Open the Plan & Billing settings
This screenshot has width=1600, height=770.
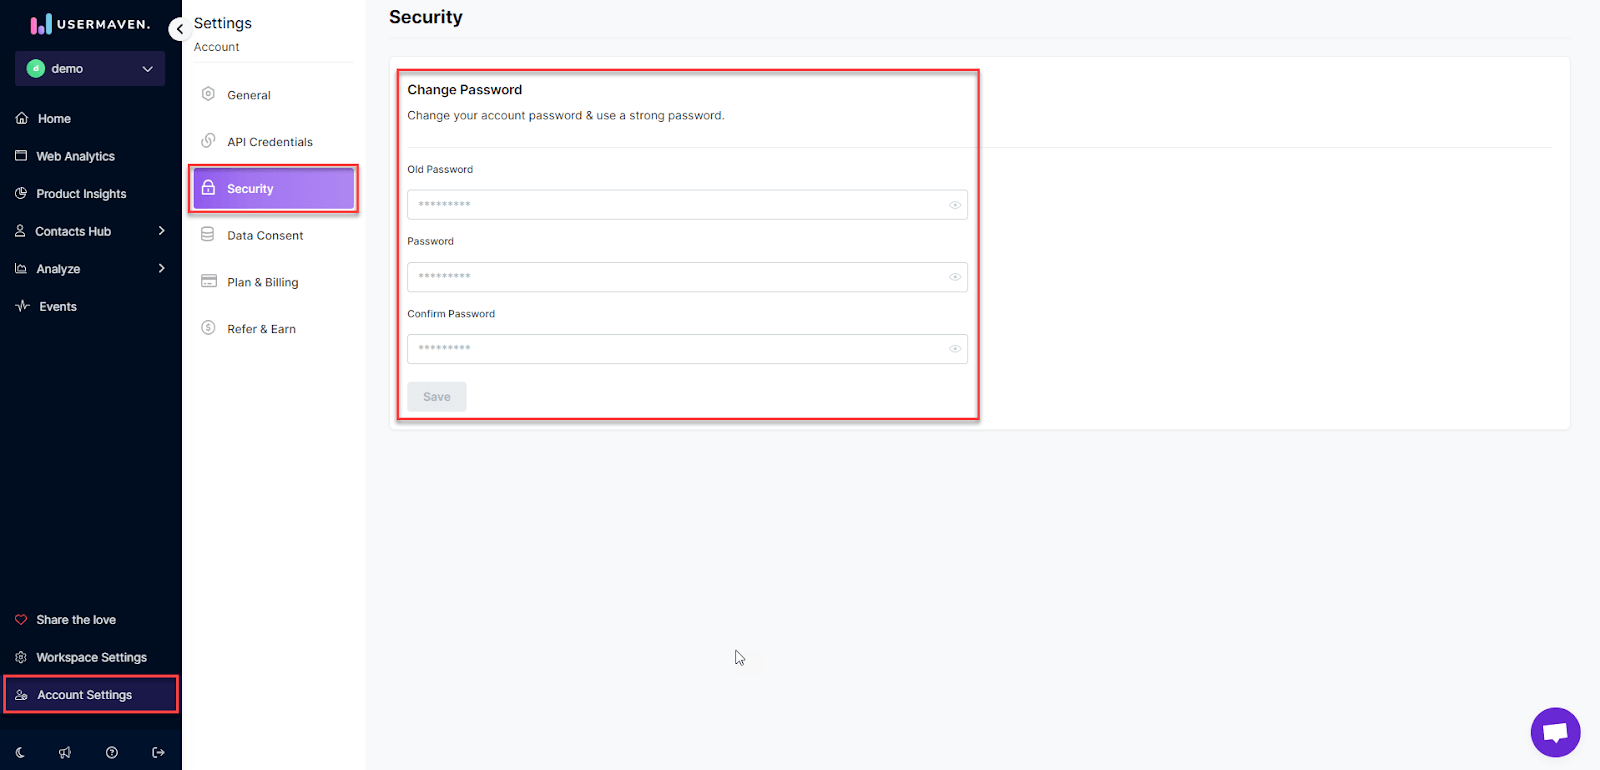pyautogui.click(x=262, y=281)
